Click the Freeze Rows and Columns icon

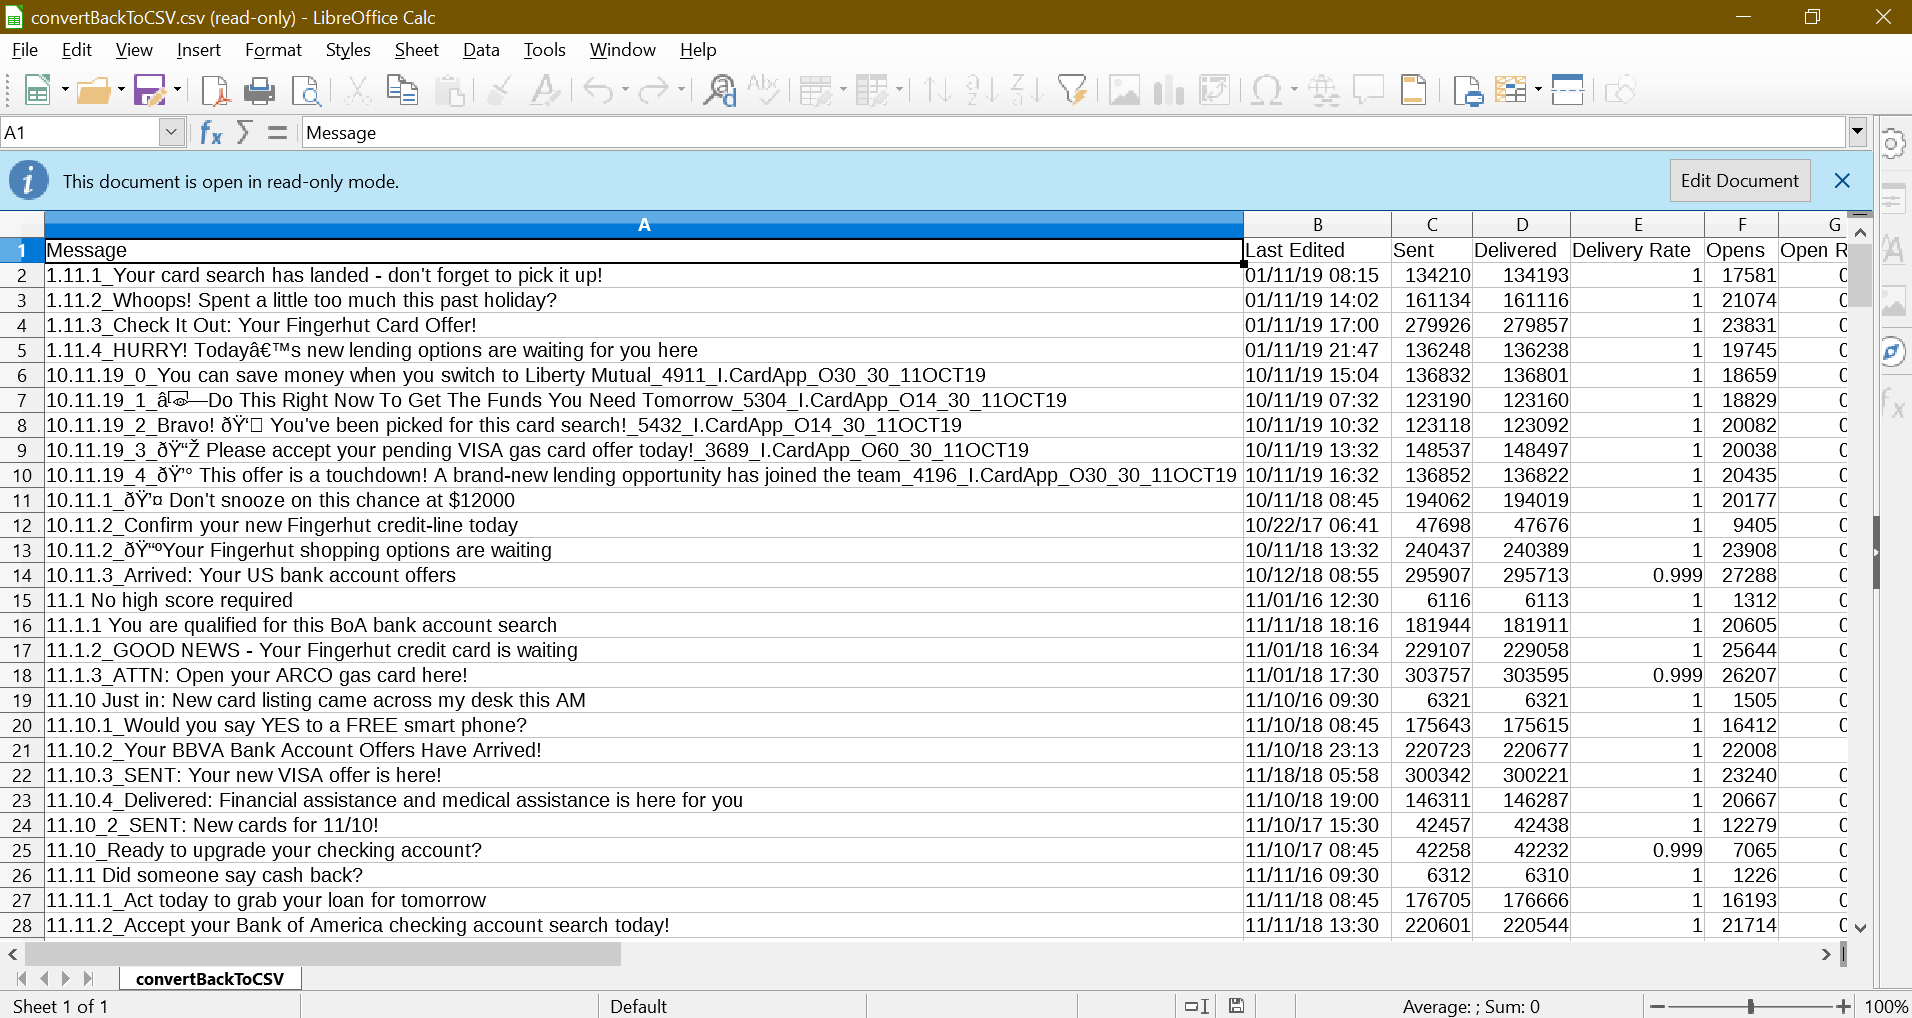coord(1511,91)
